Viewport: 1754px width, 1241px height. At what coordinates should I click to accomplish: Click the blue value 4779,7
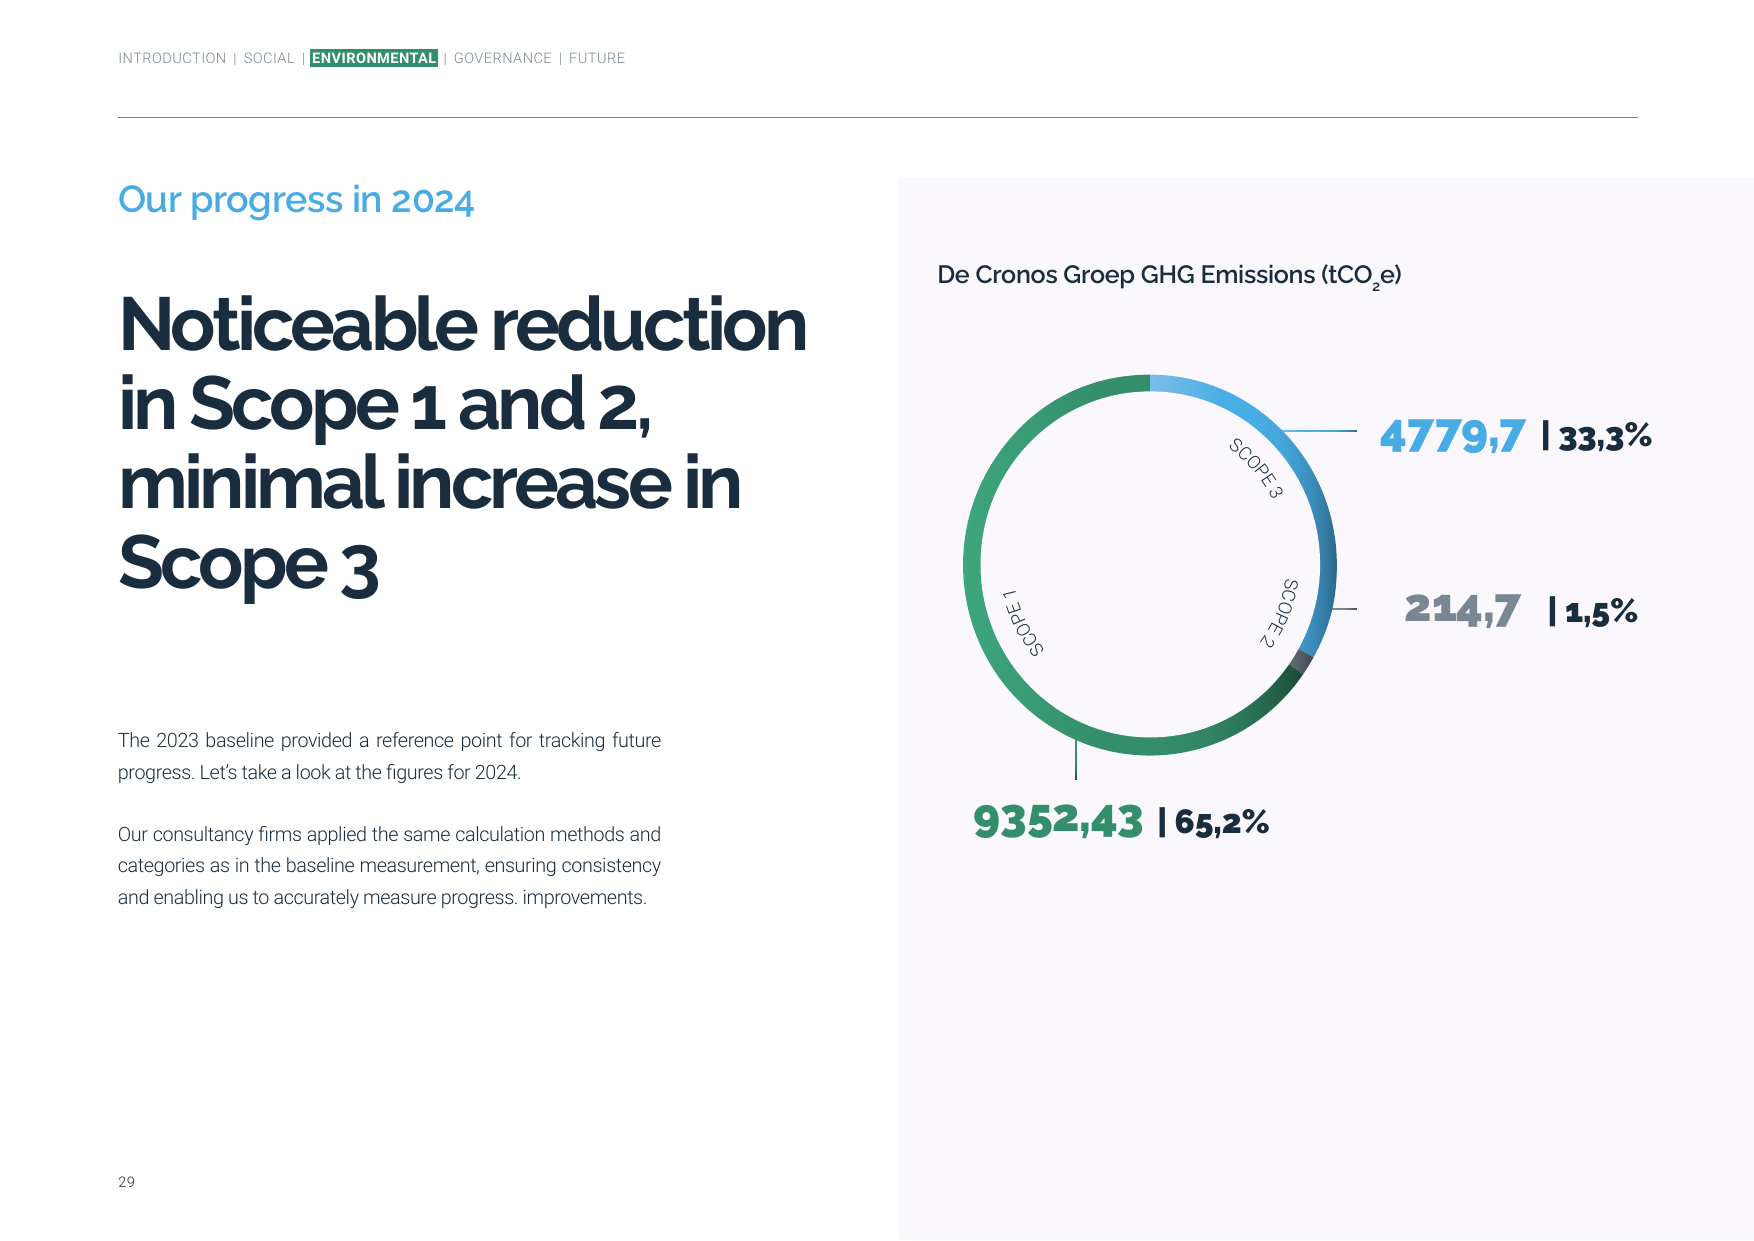(1452, 436)
